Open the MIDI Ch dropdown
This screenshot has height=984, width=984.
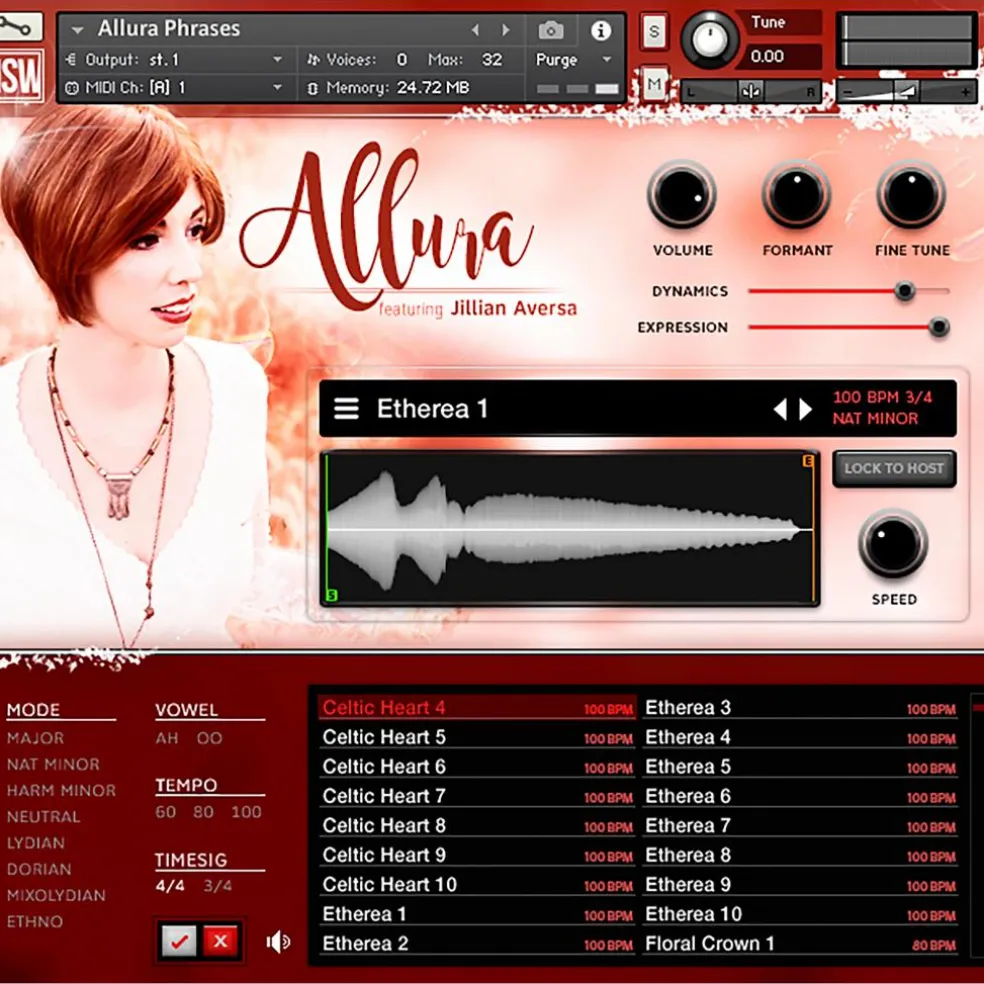pos(277,88)
